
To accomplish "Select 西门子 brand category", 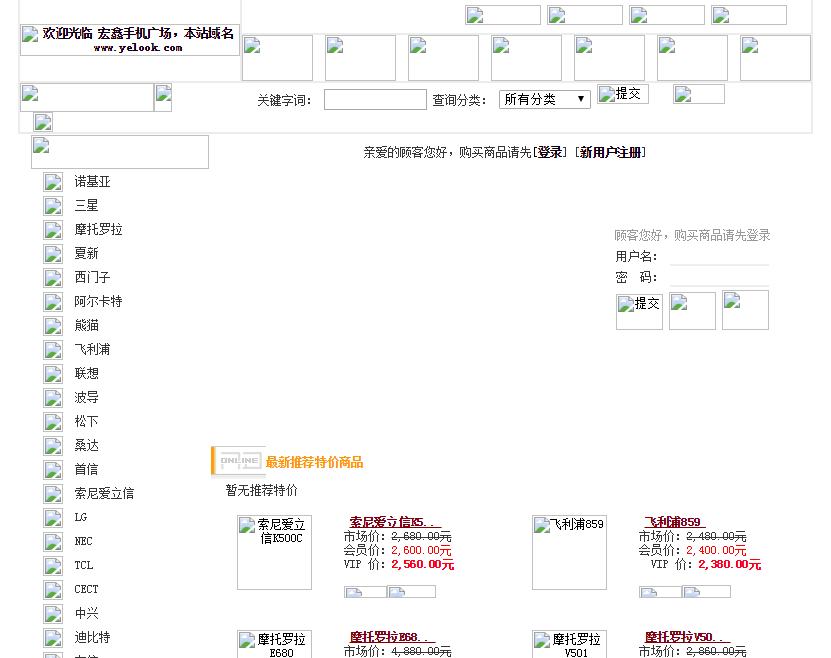I will coord(92,277).
